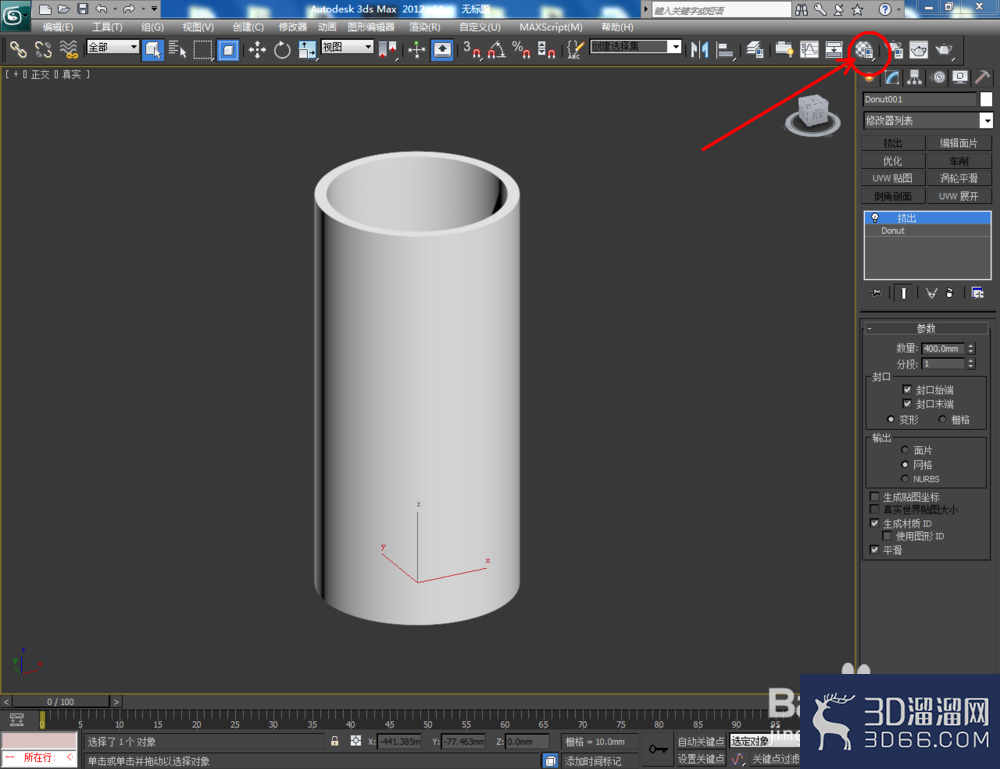This screenshot has height=769, width=1000.
Task: Click the 涡轮平滑 button
Action: point(959,179)
